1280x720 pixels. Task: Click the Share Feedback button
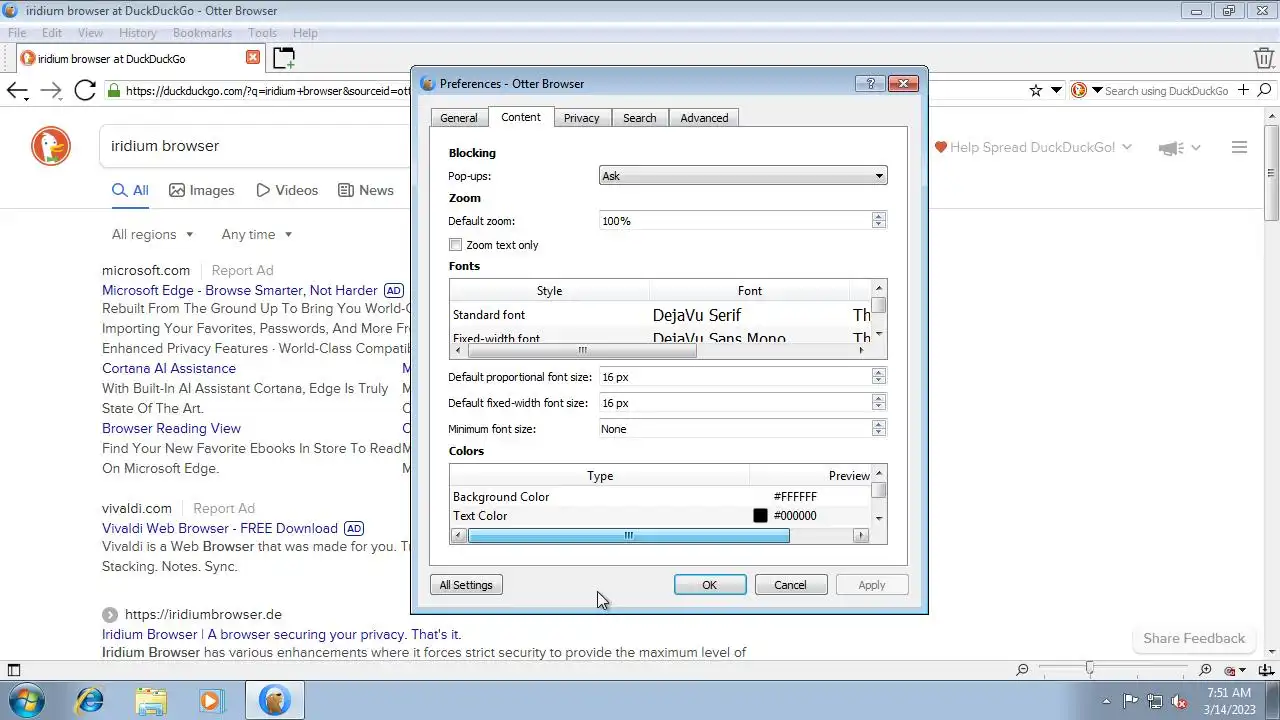click(1194, 638)
